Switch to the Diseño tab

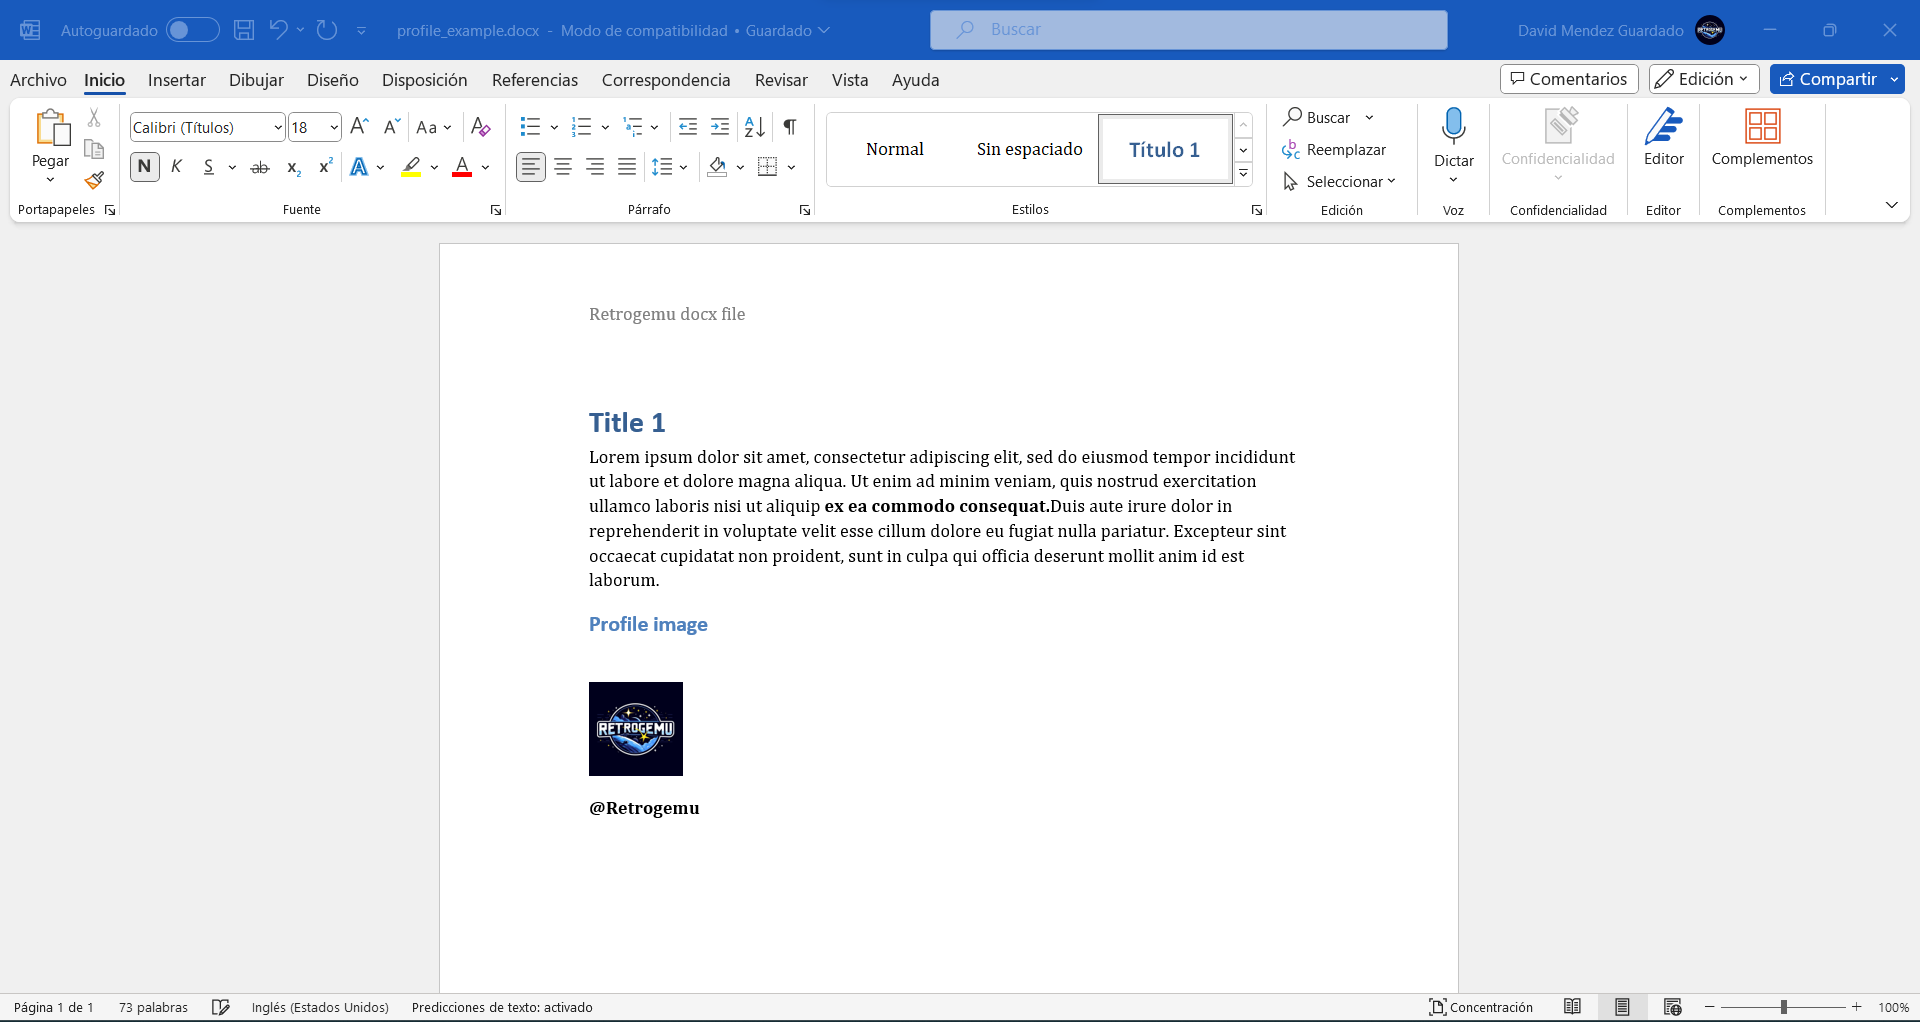(x=333, y=80)
